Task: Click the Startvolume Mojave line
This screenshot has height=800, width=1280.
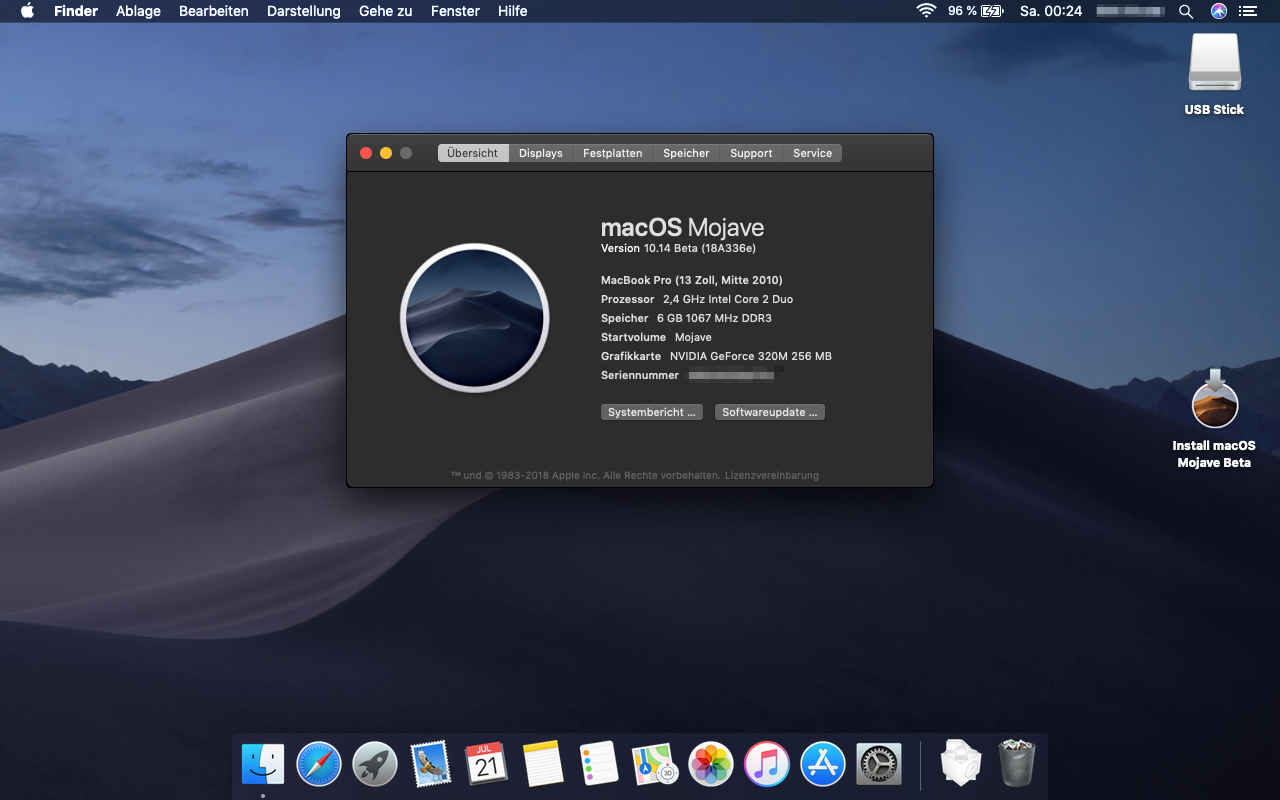Action: (656, 337)
